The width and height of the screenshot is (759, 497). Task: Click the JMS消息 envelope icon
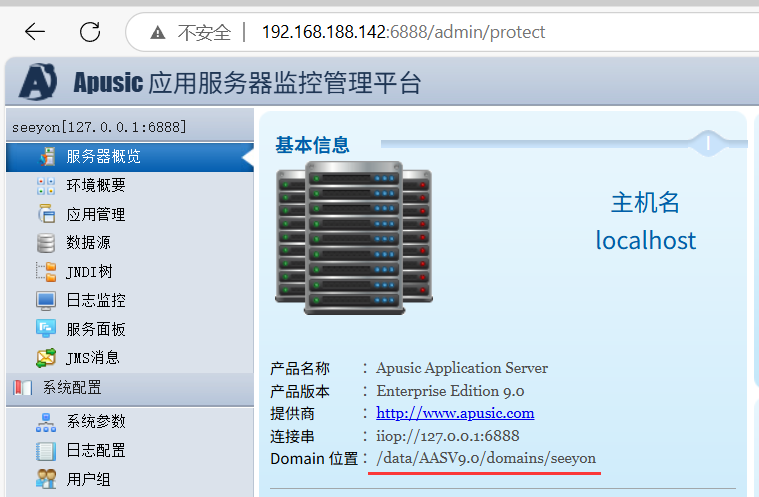(46, 358)
